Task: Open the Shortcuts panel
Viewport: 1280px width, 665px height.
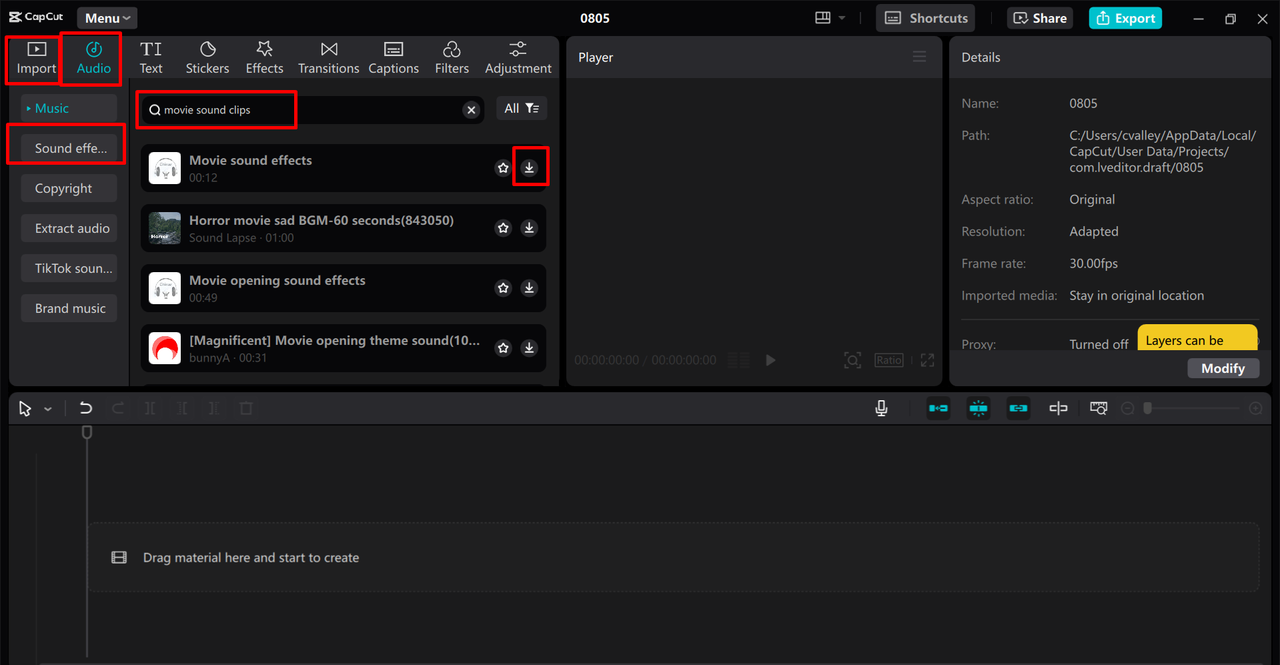Action: [x=926, y=18]
